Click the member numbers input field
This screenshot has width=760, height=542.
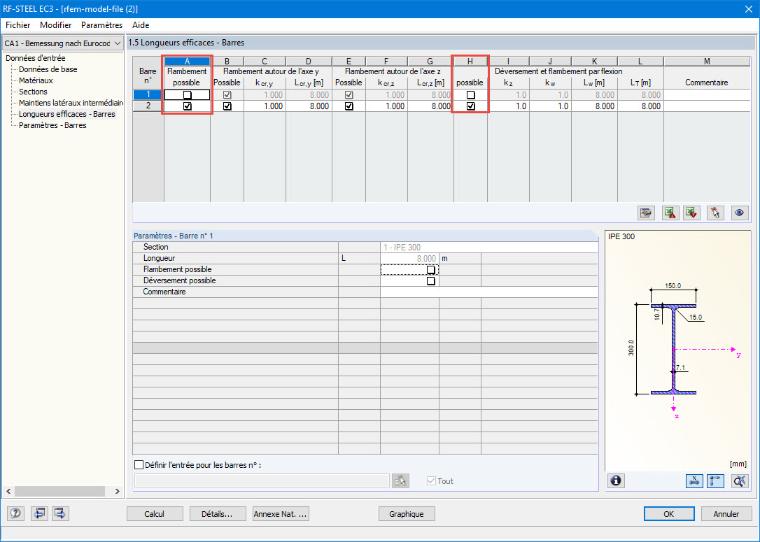coord(262,480)
